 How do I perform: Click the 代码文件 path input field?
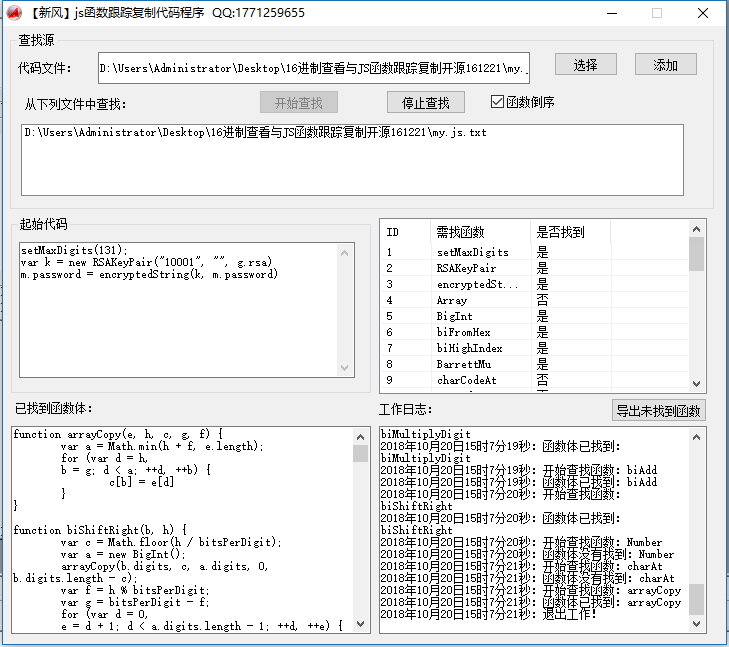[314, 68]
